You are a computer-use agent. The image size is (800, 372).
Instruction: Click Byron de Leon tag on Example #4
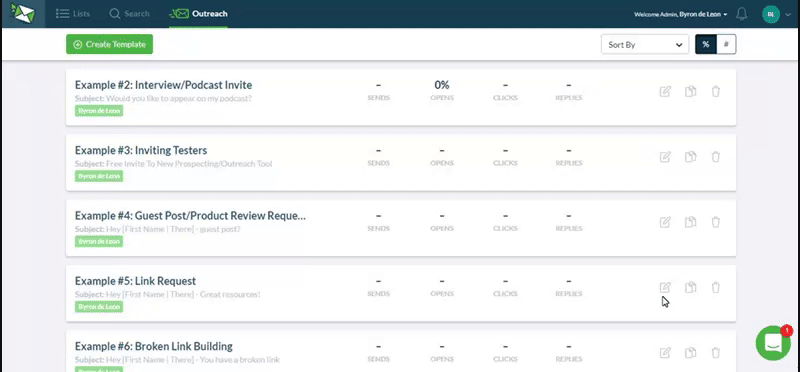click(99, 241)
